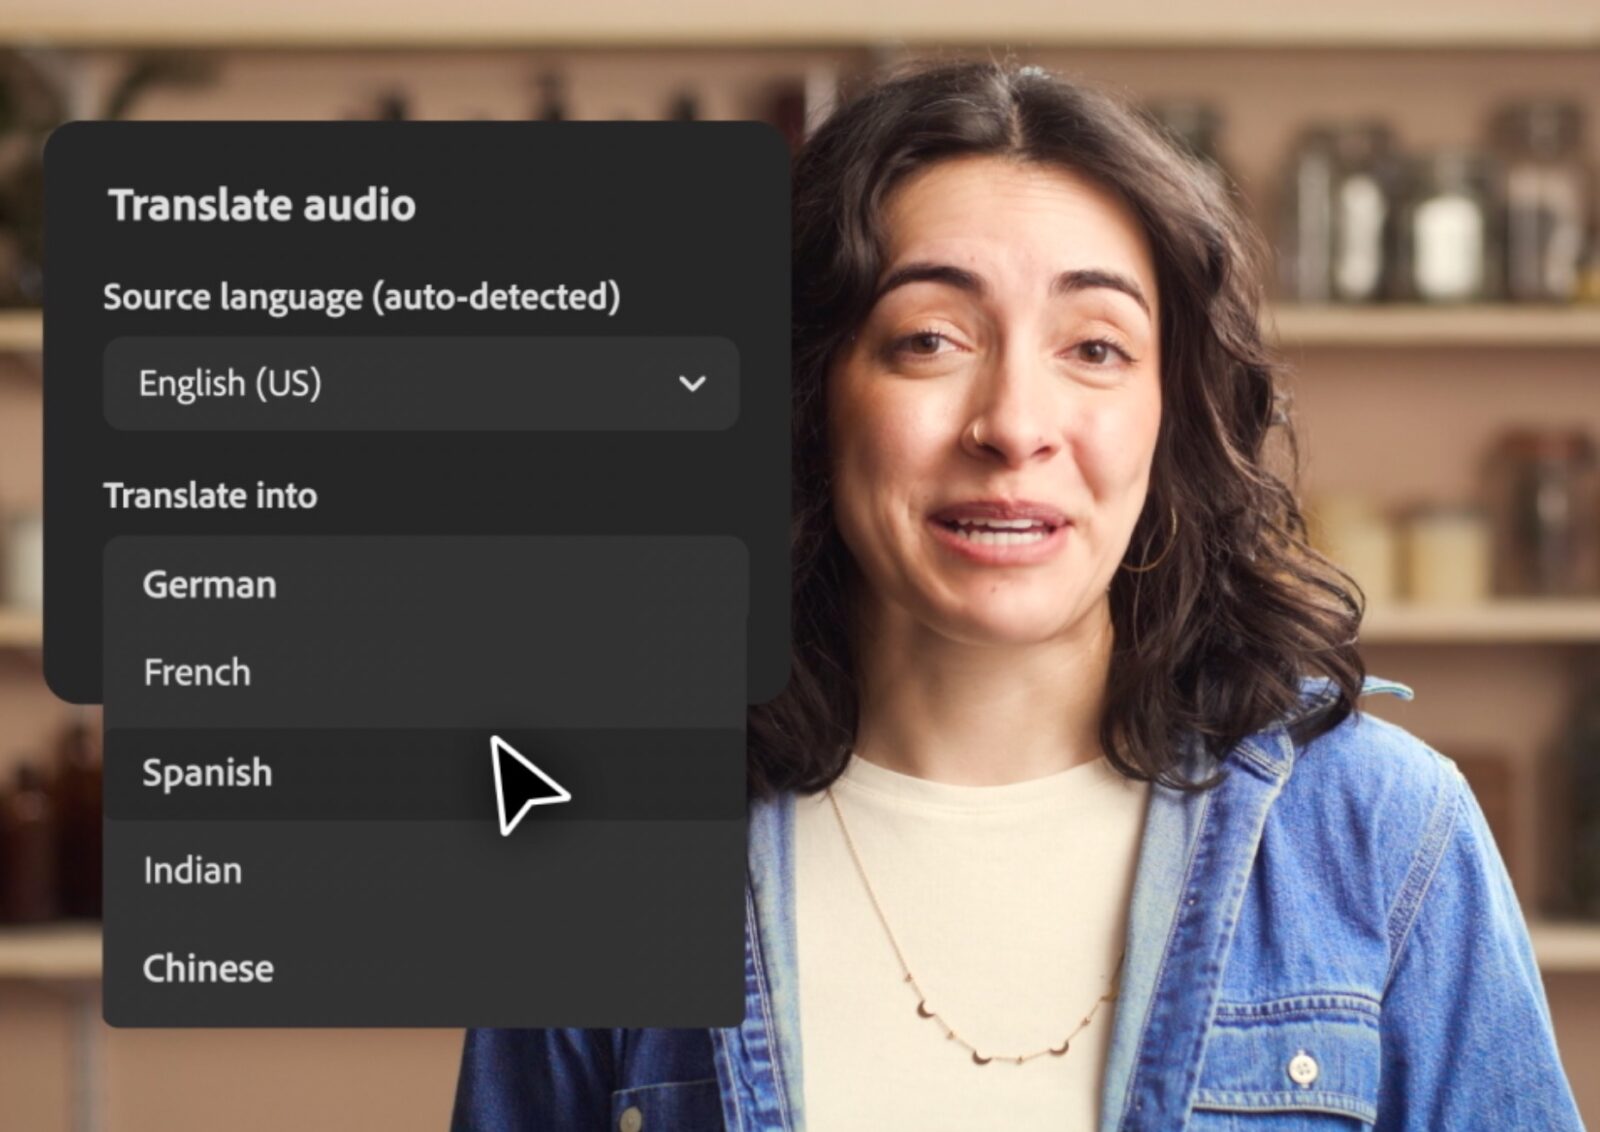
Task: Select German as the translation language
Action: coord(209,584)
